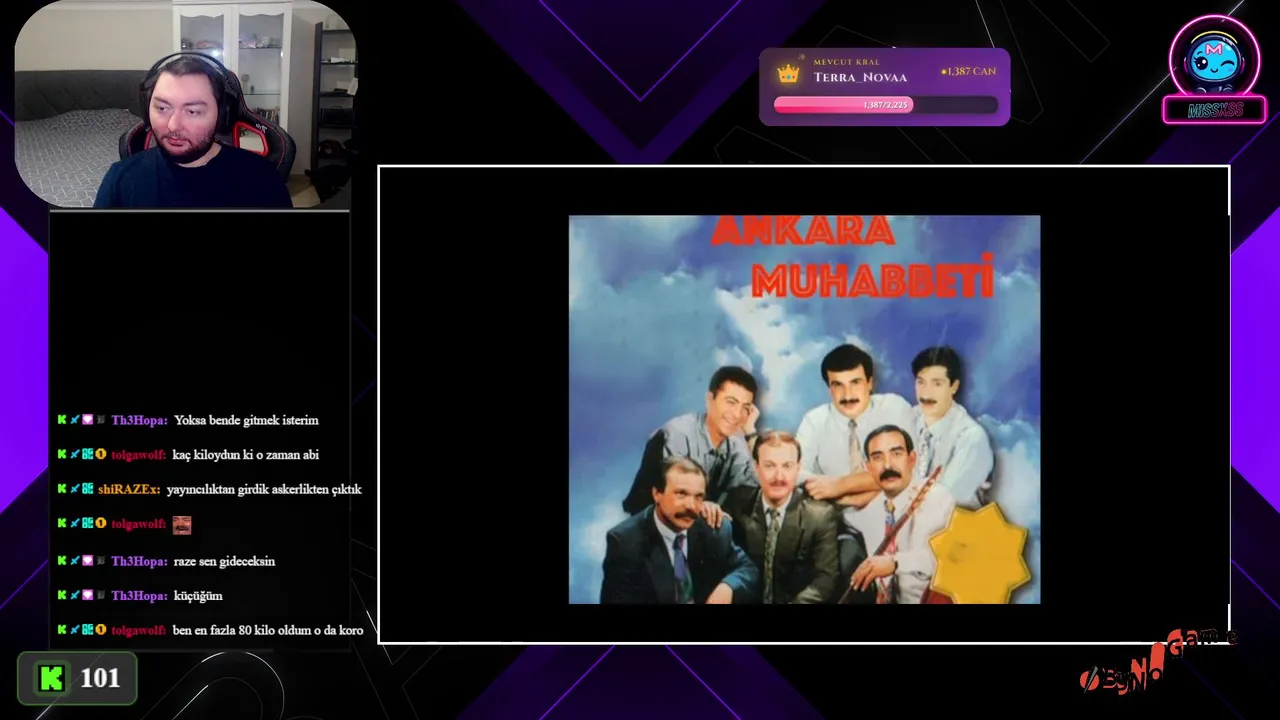The image size is (1280, 720).
Task: Click the green Kick logo beside viewer count 101
Action: tap(51, 679)
